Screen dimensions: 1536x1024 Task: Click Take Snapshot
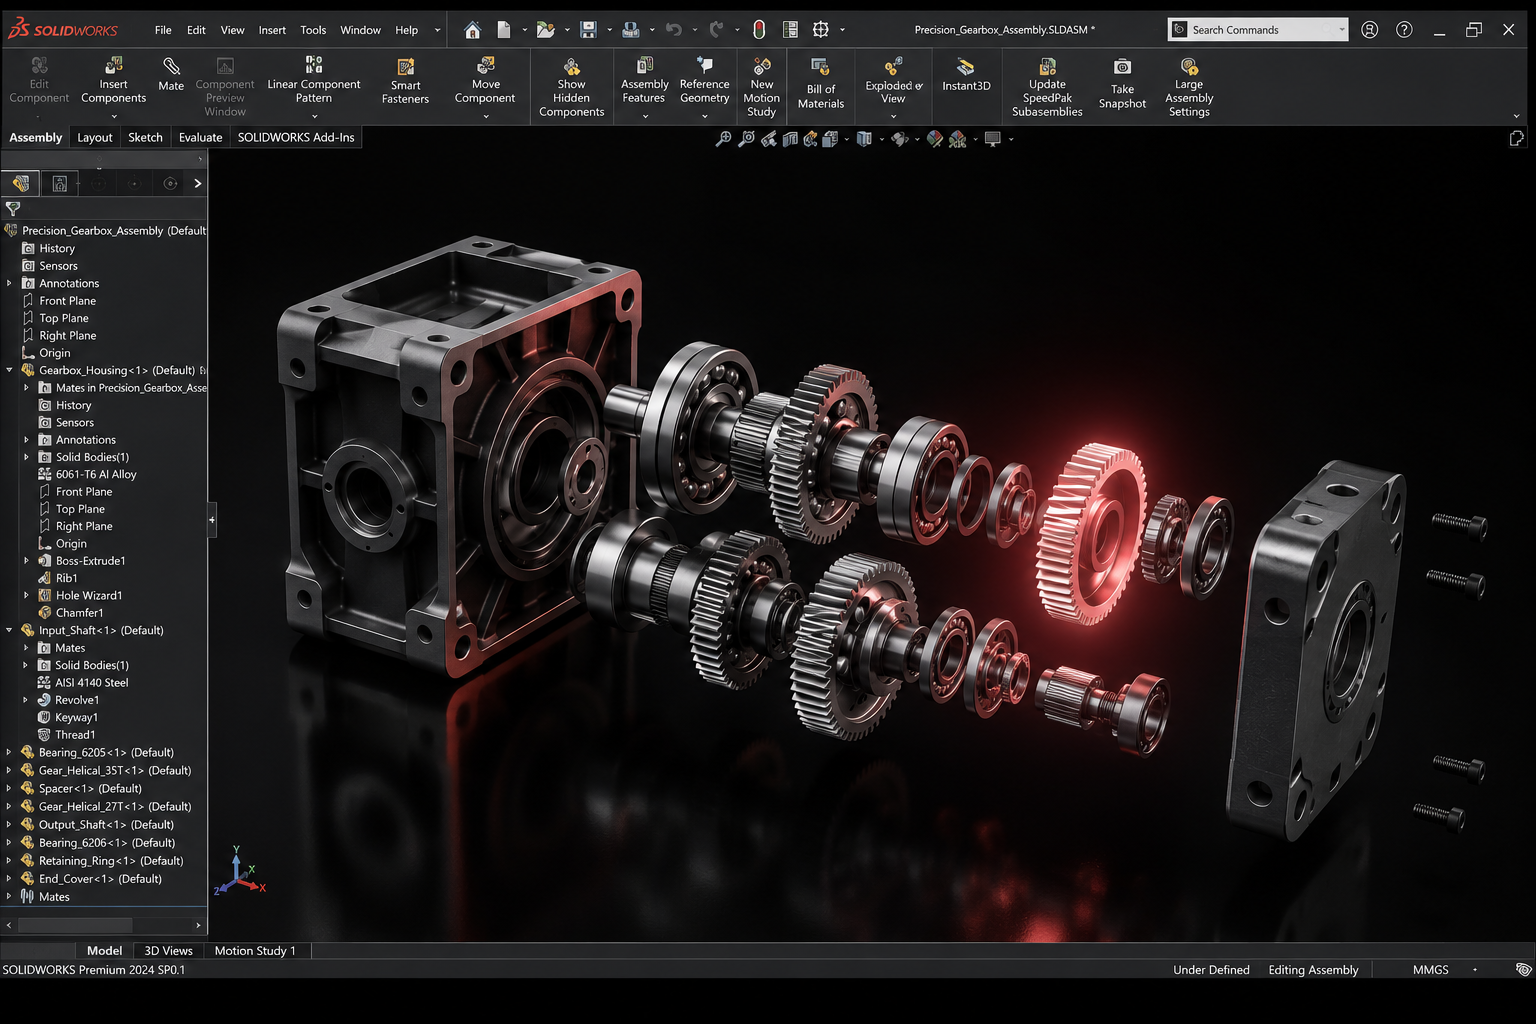pyautogui.click(x=1122, y=83)
